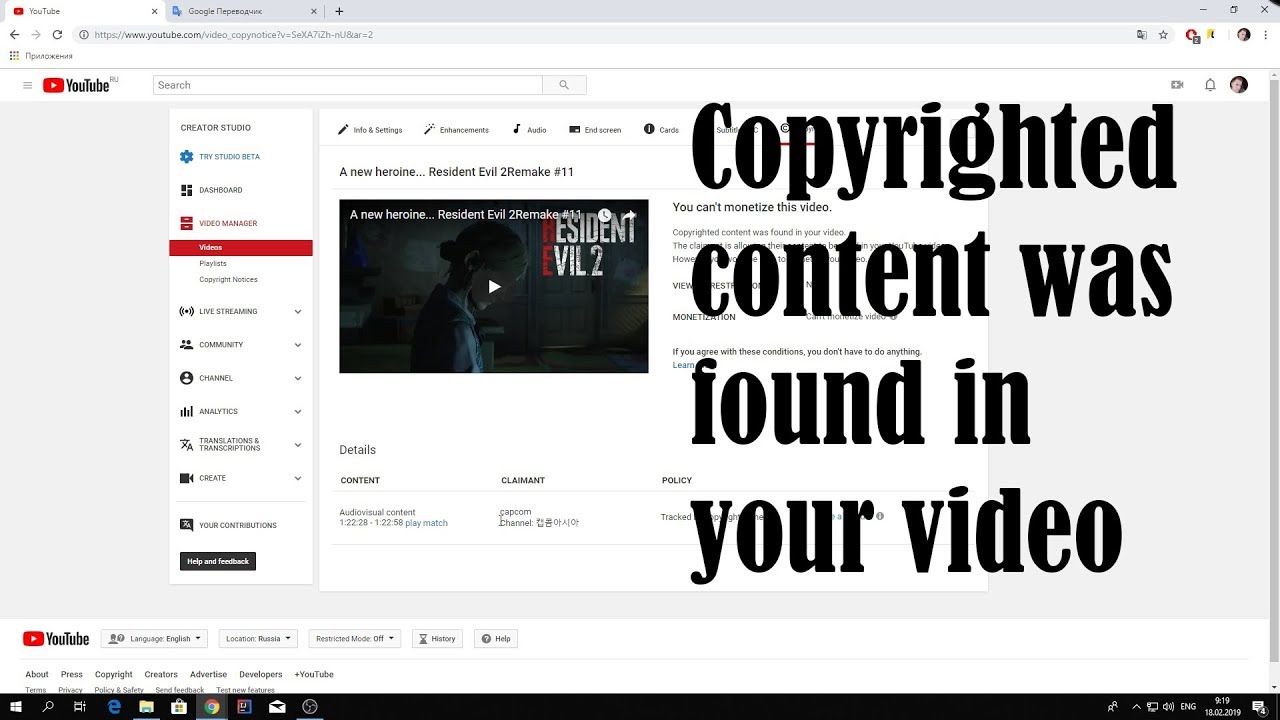Click the Video Manager icon

click(x=186, y=224)
